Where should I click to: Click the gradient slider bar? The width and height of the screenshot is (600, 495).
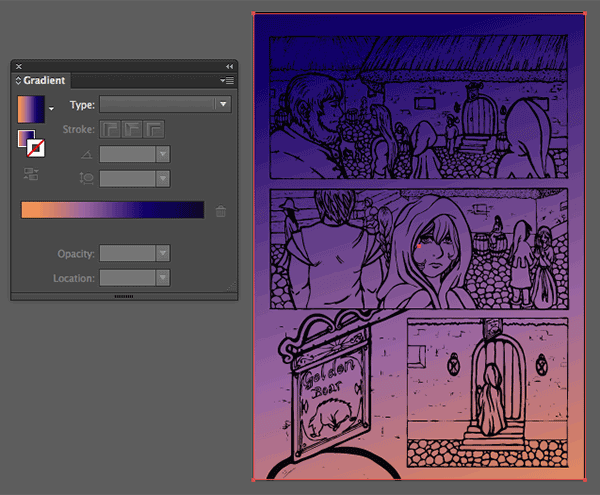click(112, 210)
